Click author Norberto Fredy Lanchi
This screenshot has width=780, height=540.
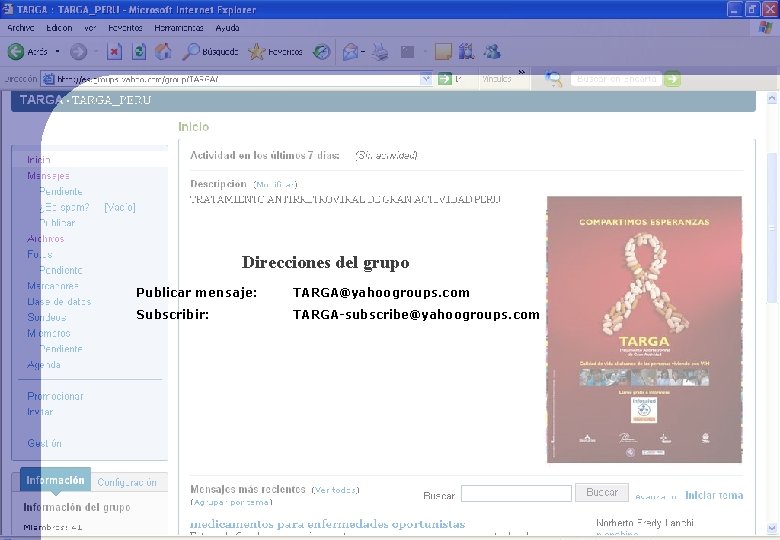coord(644,523)
